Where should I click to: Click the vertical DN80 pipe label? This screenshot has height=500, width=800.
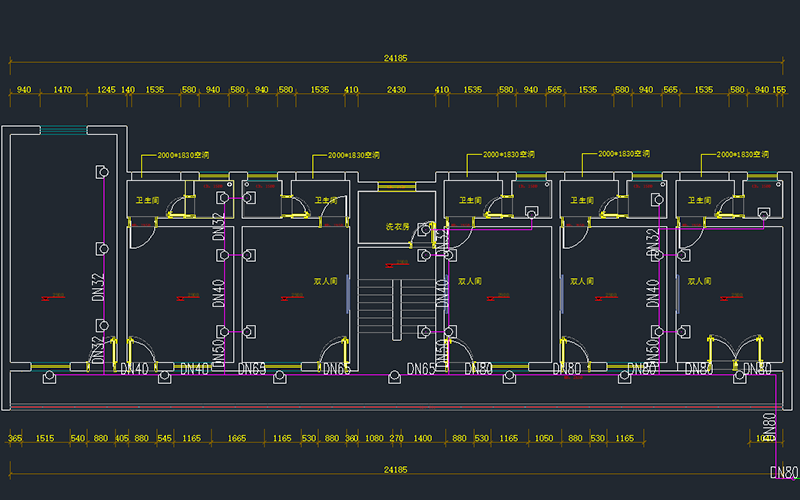point(770,425)
